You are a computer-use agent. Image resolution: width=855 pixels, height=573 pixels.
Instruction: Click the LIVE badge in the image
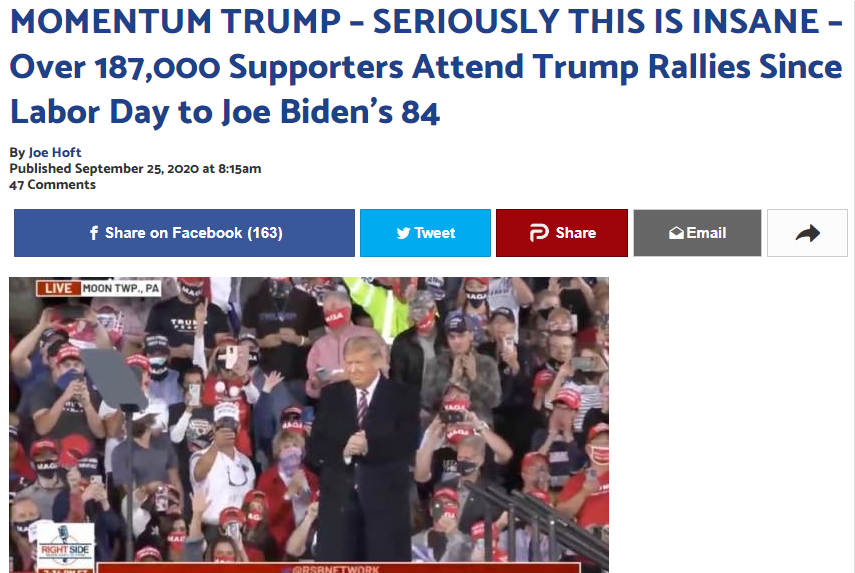[58, 288]
